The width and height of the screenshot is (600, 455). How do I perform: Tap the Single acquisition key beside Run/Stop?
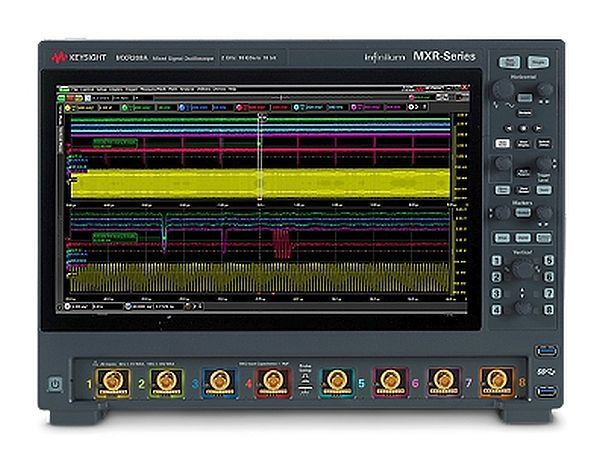(538, 62)
